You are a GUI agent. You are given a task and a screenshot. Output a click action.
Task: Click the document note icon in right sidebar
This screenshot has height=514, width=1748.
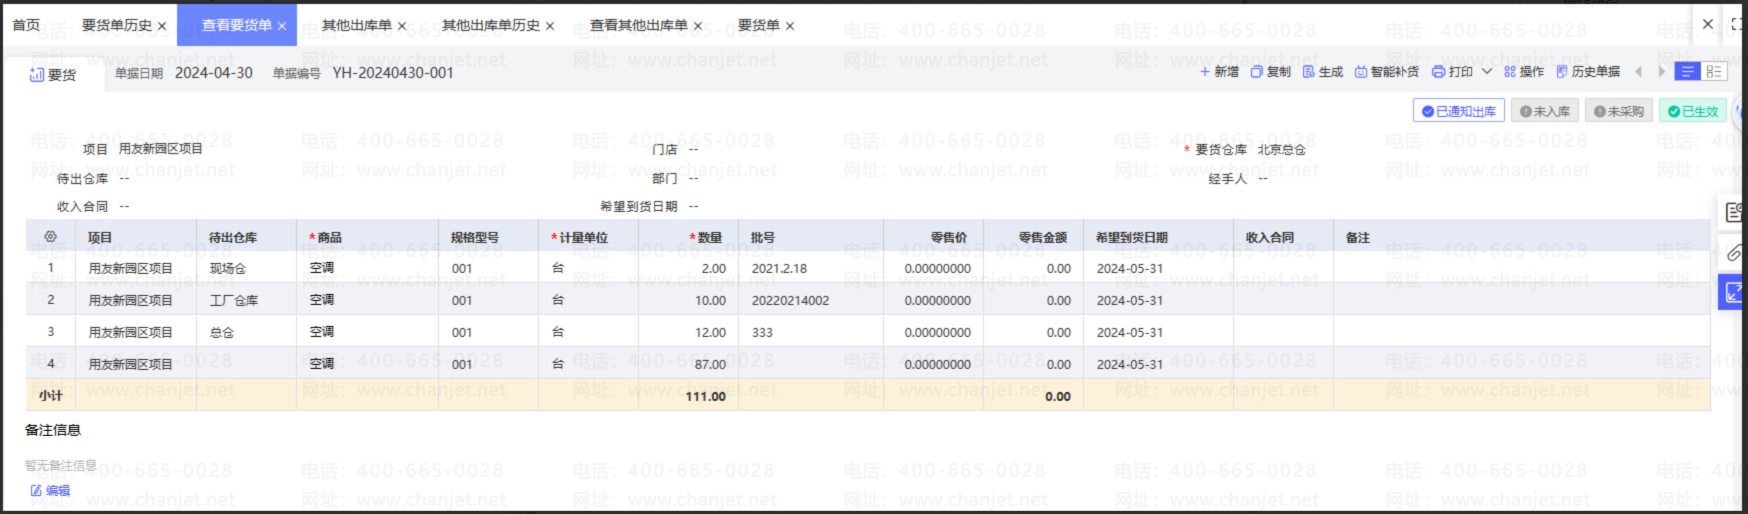1733,212
